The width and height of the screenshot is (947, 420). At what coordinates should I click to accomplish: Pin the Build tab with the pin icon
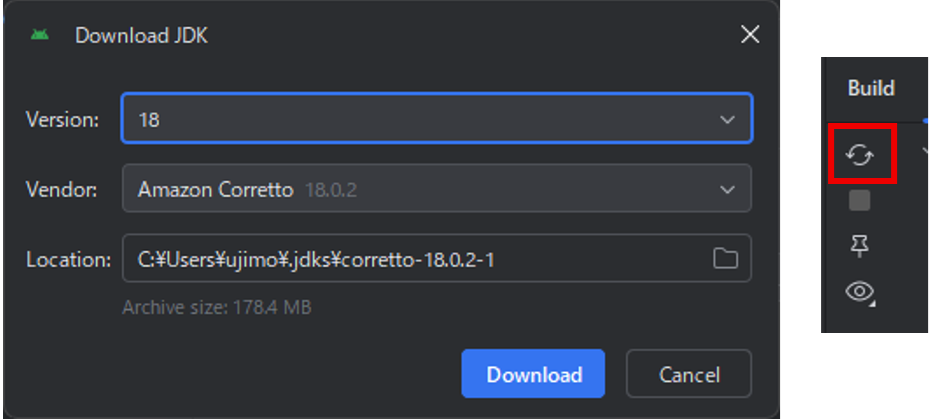859,246
